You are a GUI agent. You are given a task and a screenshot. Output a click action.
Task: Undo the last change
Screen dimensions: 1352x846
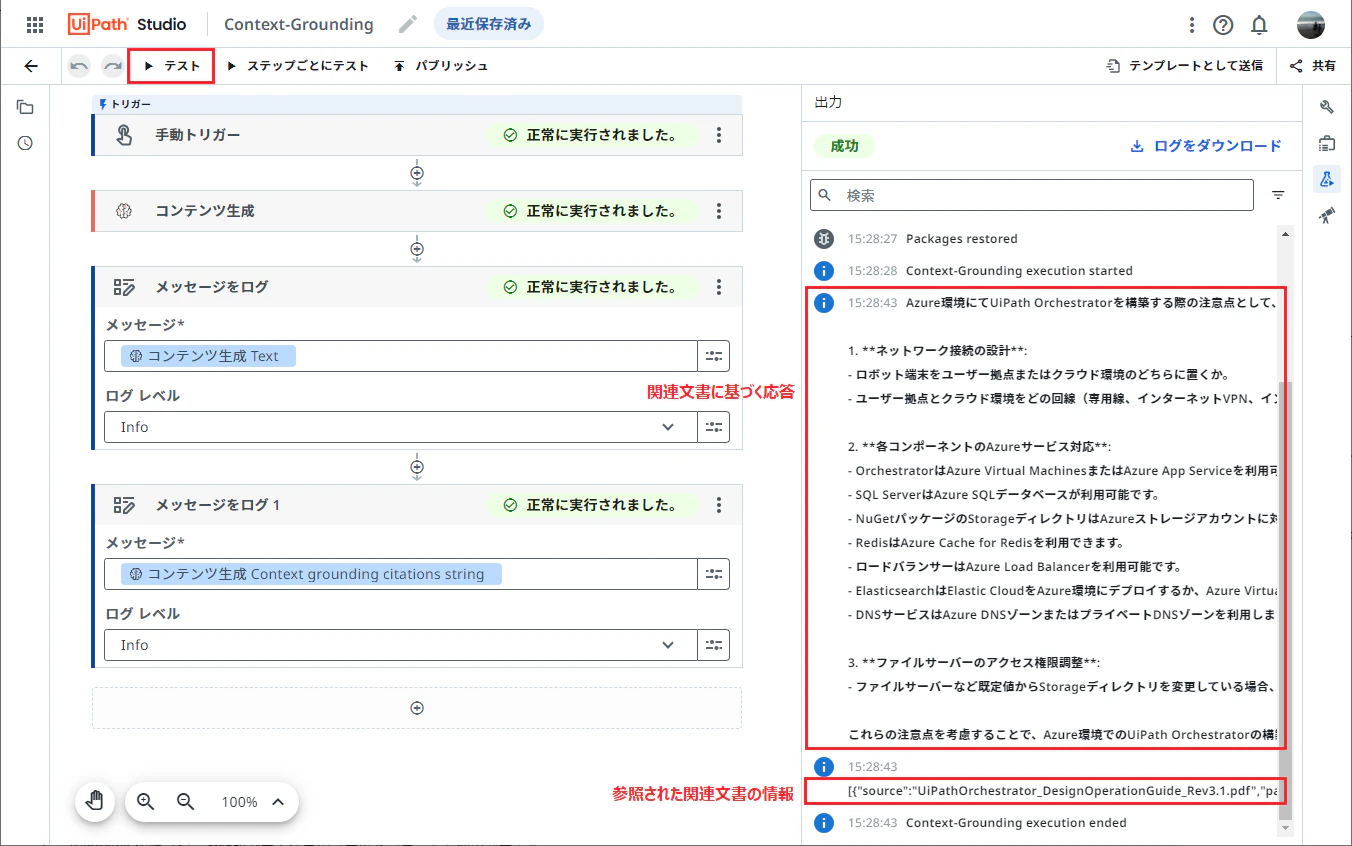79,66
